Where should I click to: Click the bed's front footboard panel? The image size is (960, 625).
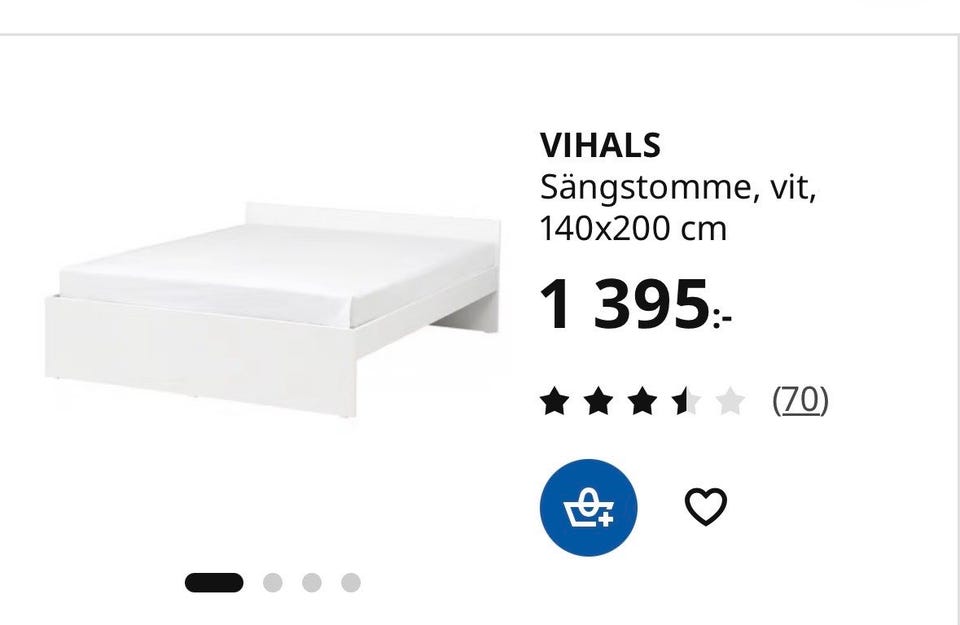click(200, 355)
